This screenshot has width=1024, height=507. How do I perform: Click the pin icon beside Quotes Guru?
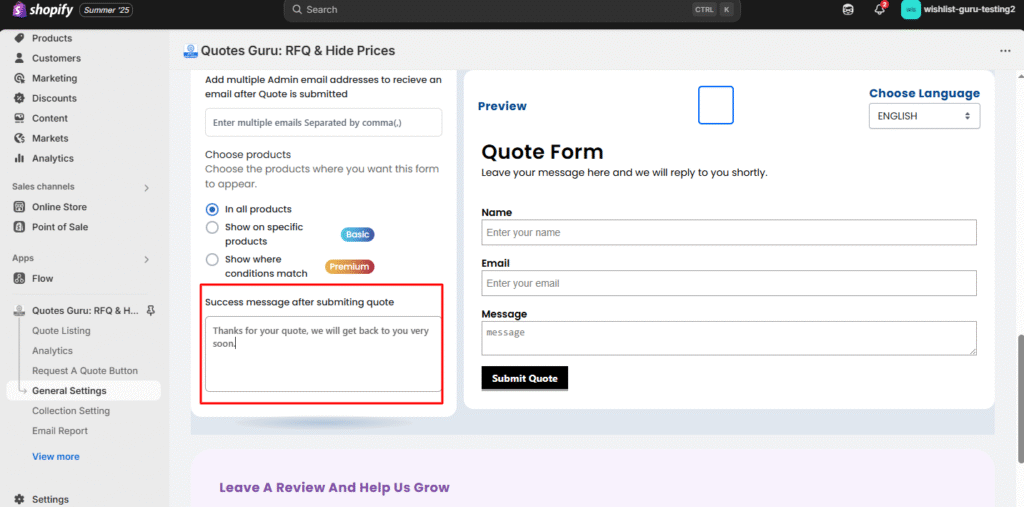pyautogui.click(x=150, y=311)
